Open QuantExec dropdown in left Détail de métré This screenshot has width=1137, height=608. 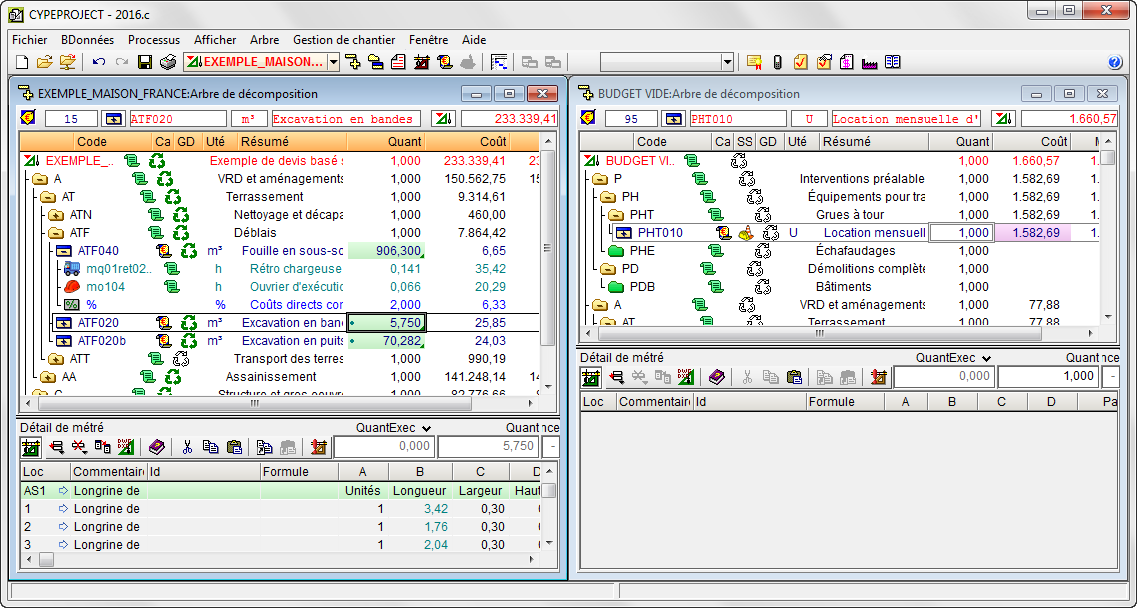tap(426, 428)
